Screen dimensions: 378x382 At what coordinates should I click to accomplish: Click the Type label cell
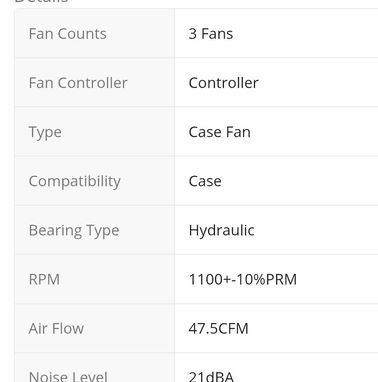tap(95, 132)
